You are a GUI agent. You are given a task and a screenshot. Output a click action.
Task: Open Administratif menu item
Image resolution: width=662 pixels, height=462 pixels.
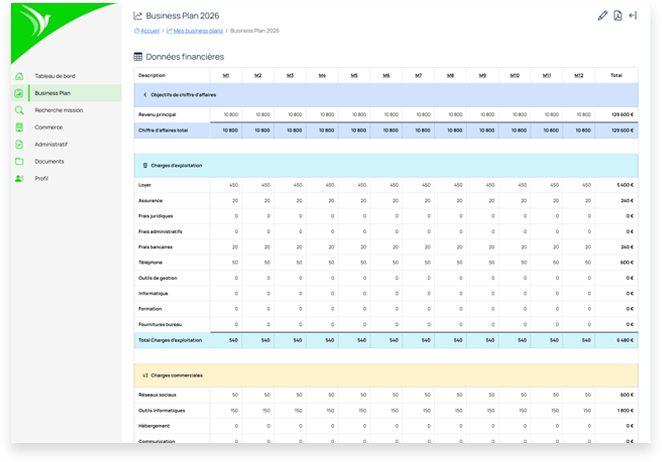51,144
